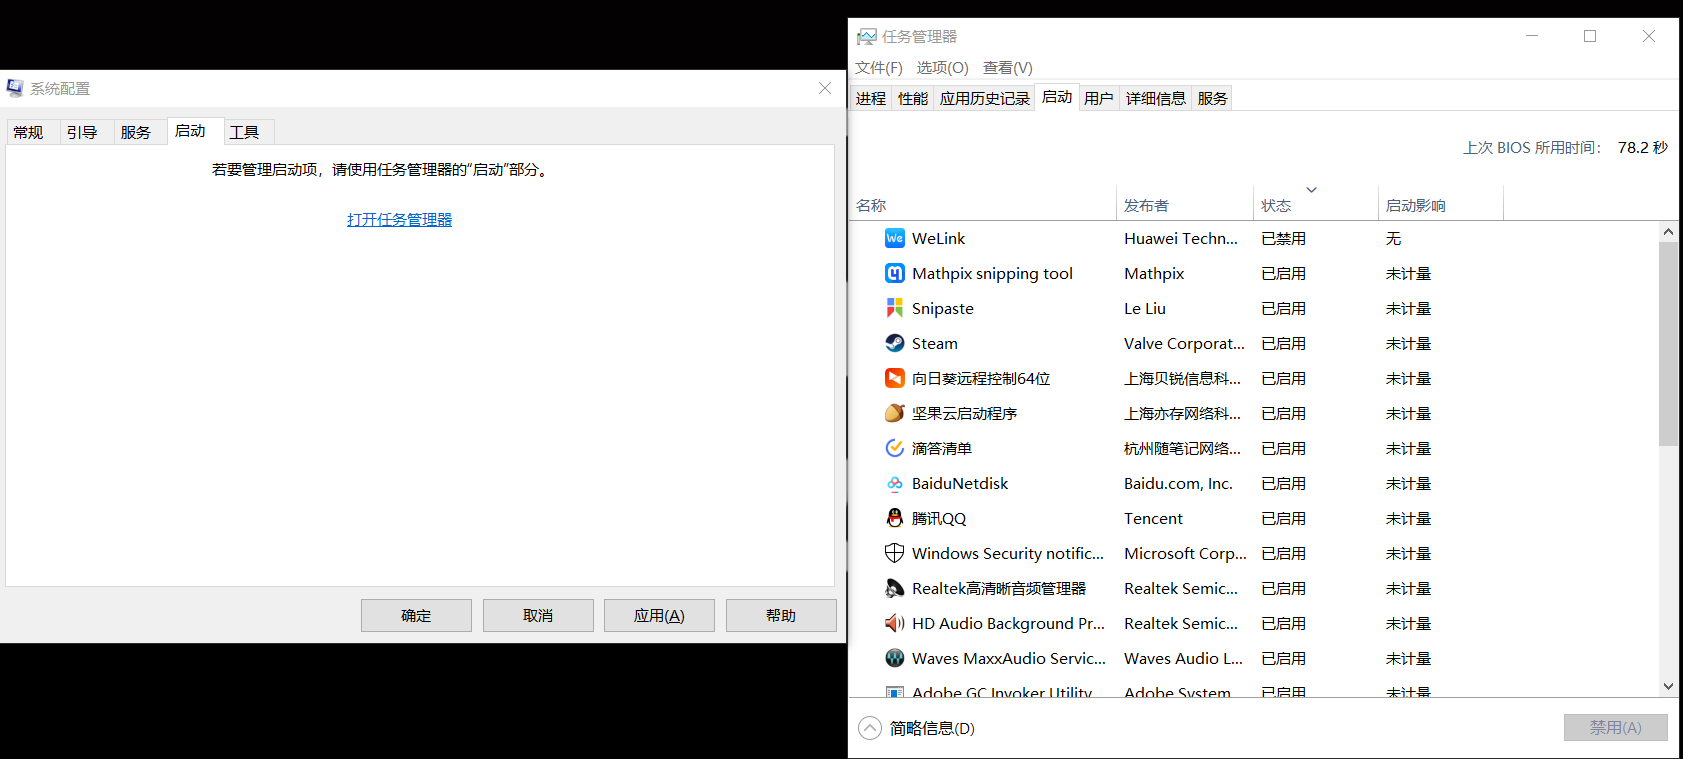Click the 简略信息(D) label
The width and height of the screenshot is (1683, 759).
point(932,728)
